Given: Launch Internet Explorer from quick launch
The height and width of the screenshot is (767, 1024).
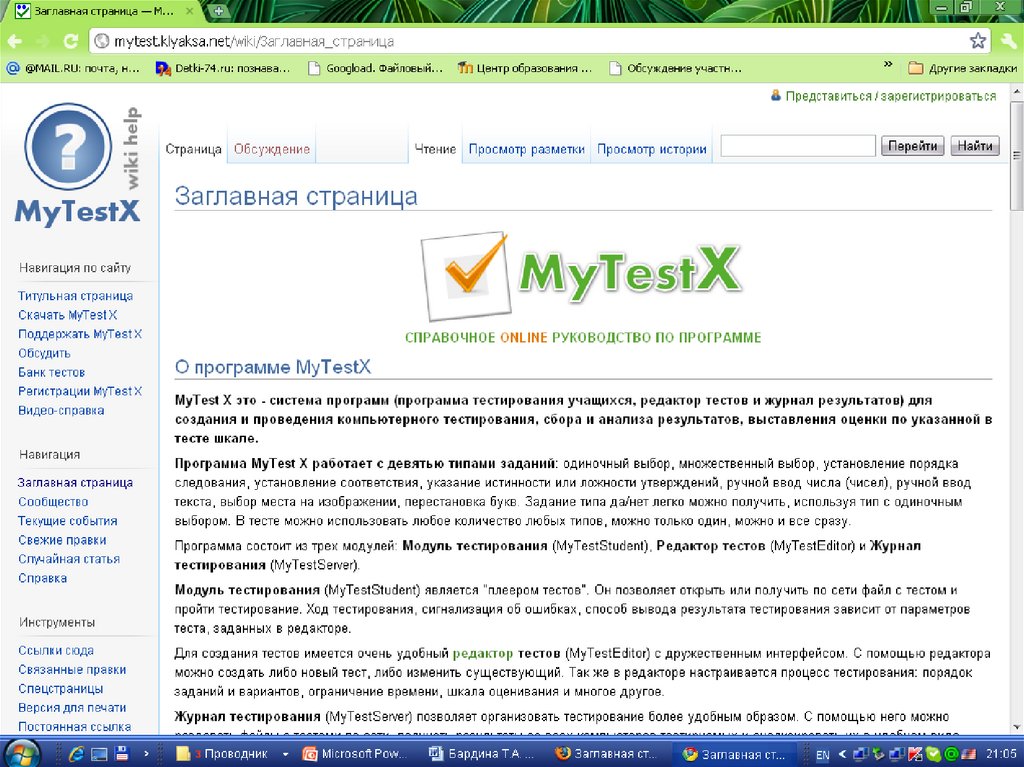Looking at the screenshot, I should click(x=76, y=754).
